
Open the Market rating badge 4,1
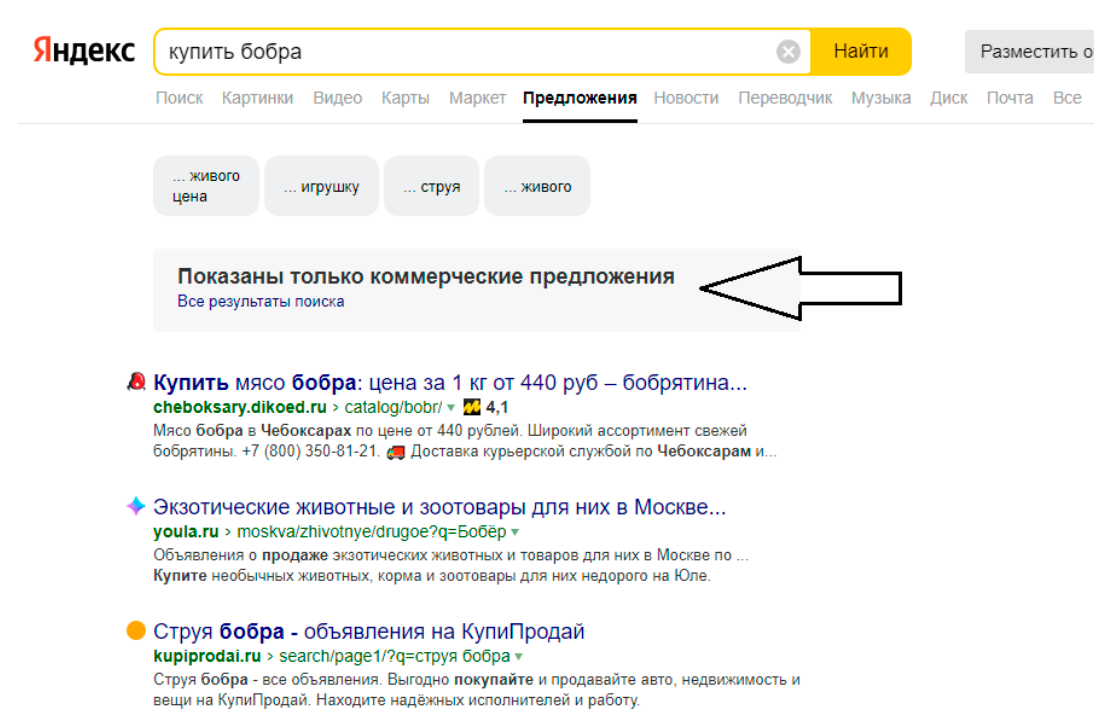[x=486, y=407]
